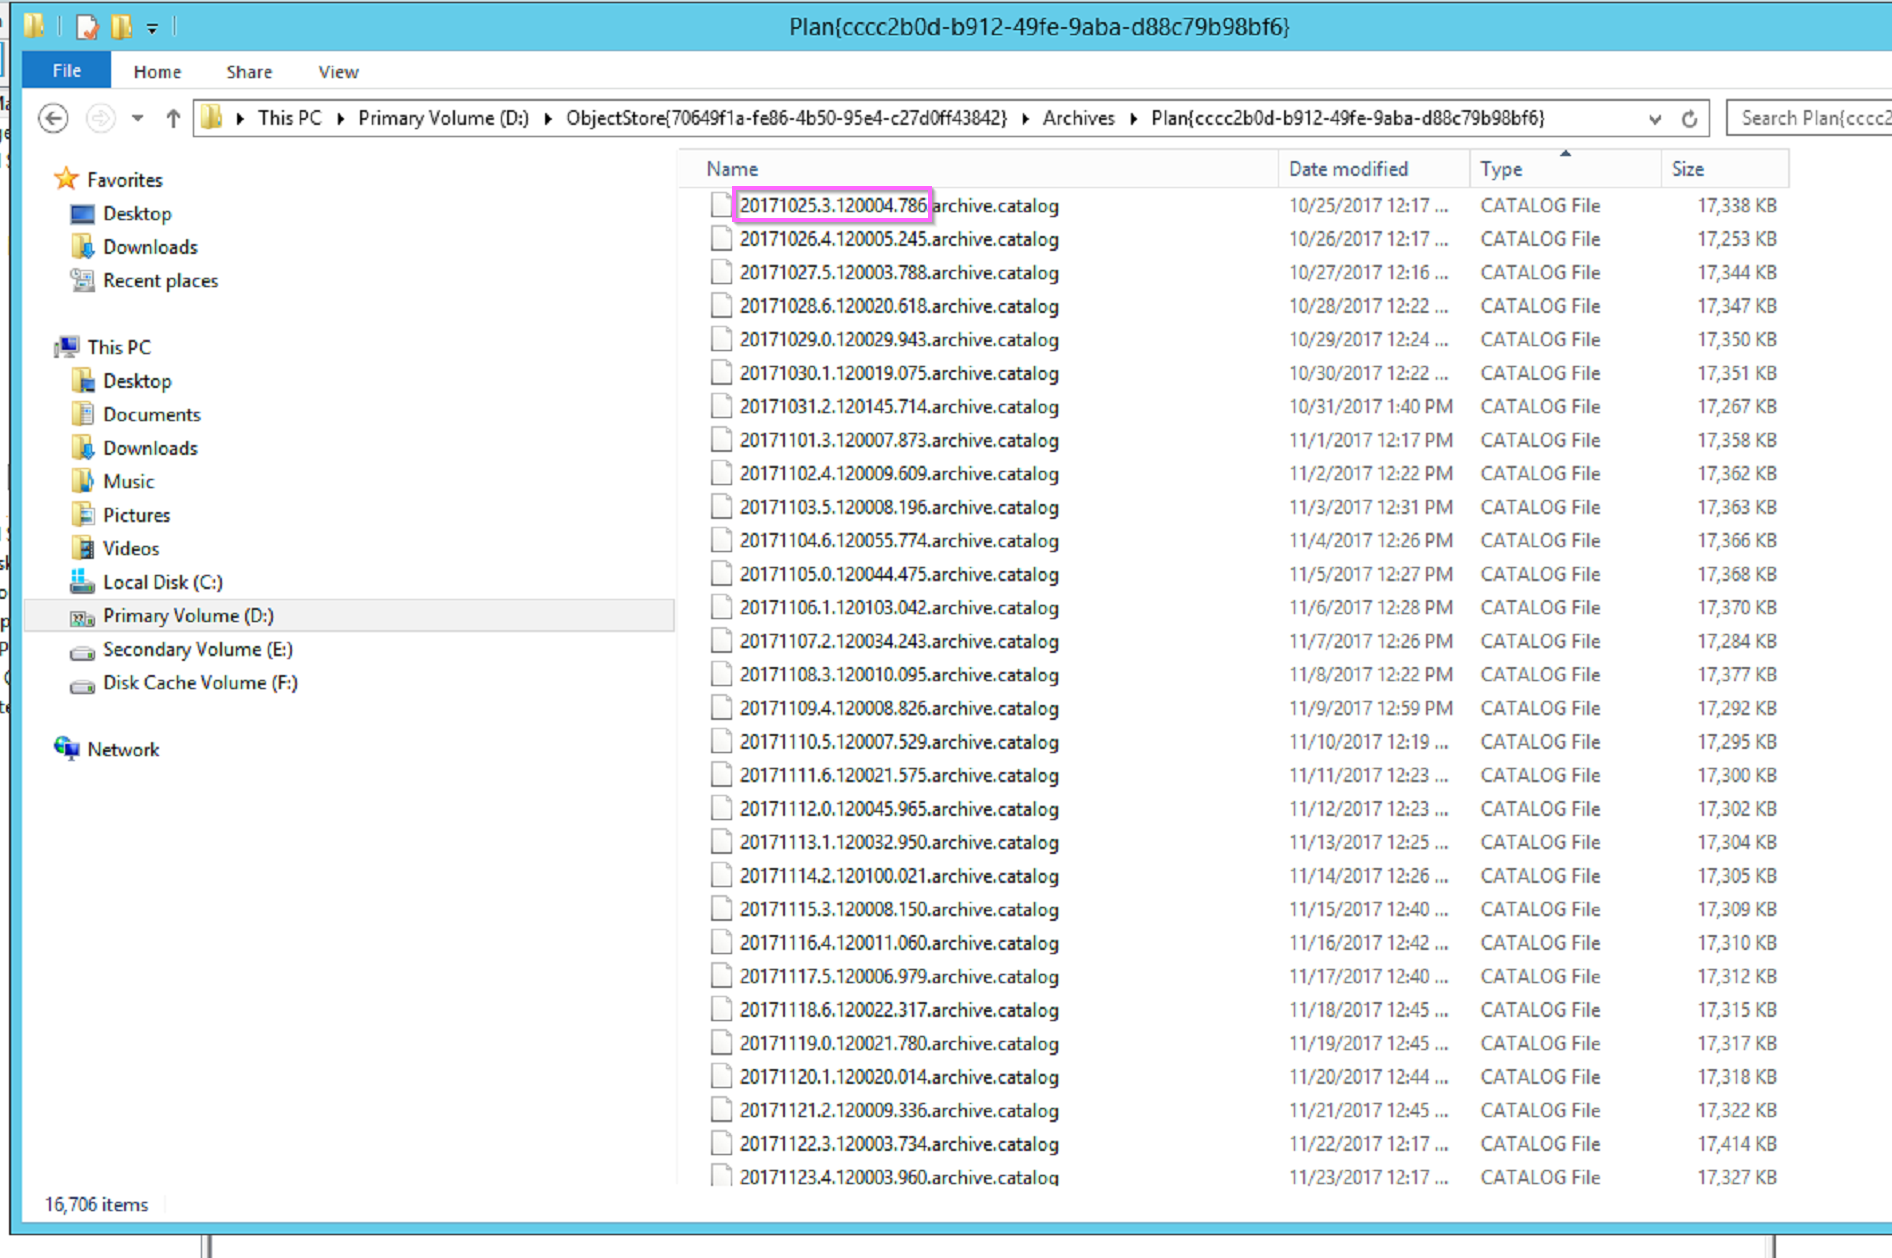Sort by the Date modified column header

click(1373, 169)
